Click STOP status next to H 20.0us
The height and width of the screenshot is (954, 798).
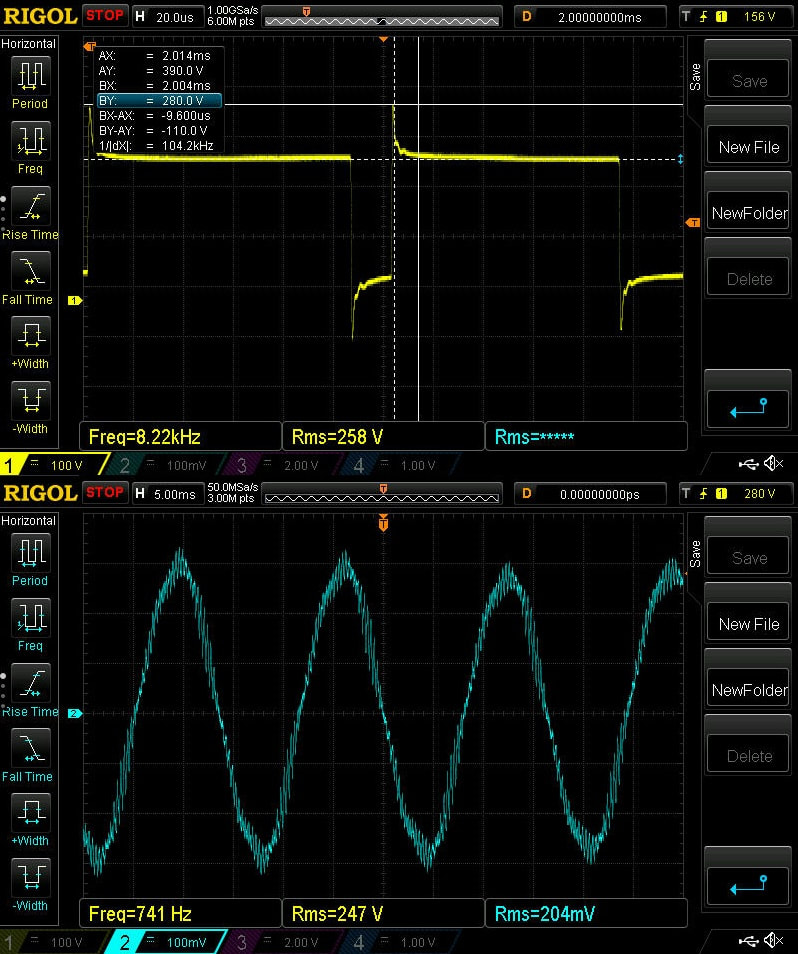105,16
